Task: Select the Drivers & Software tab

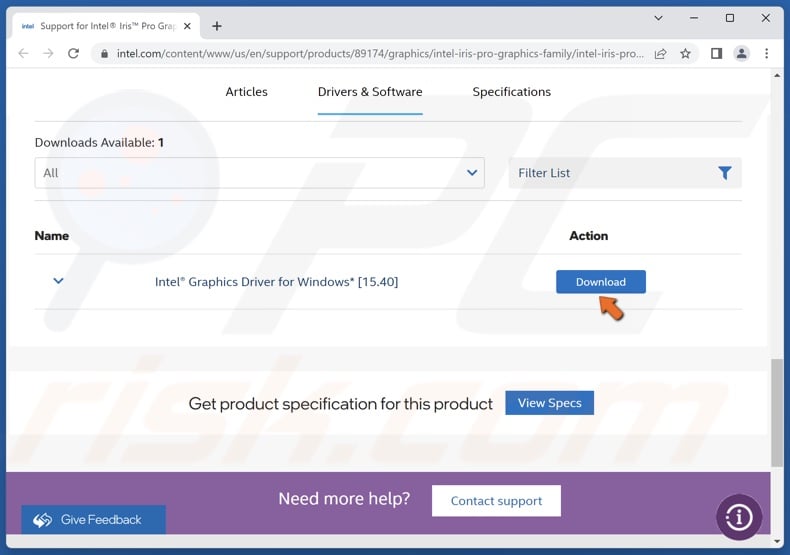Action: coord(370,92)
